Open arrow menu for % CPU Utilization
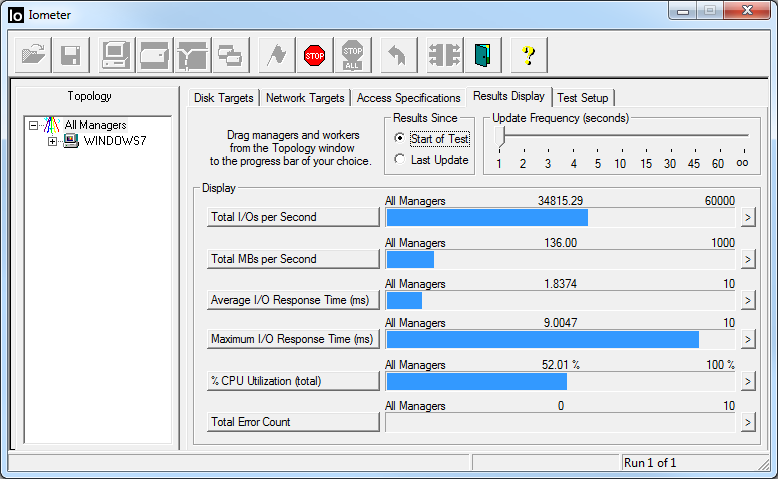 pos(748,382)
